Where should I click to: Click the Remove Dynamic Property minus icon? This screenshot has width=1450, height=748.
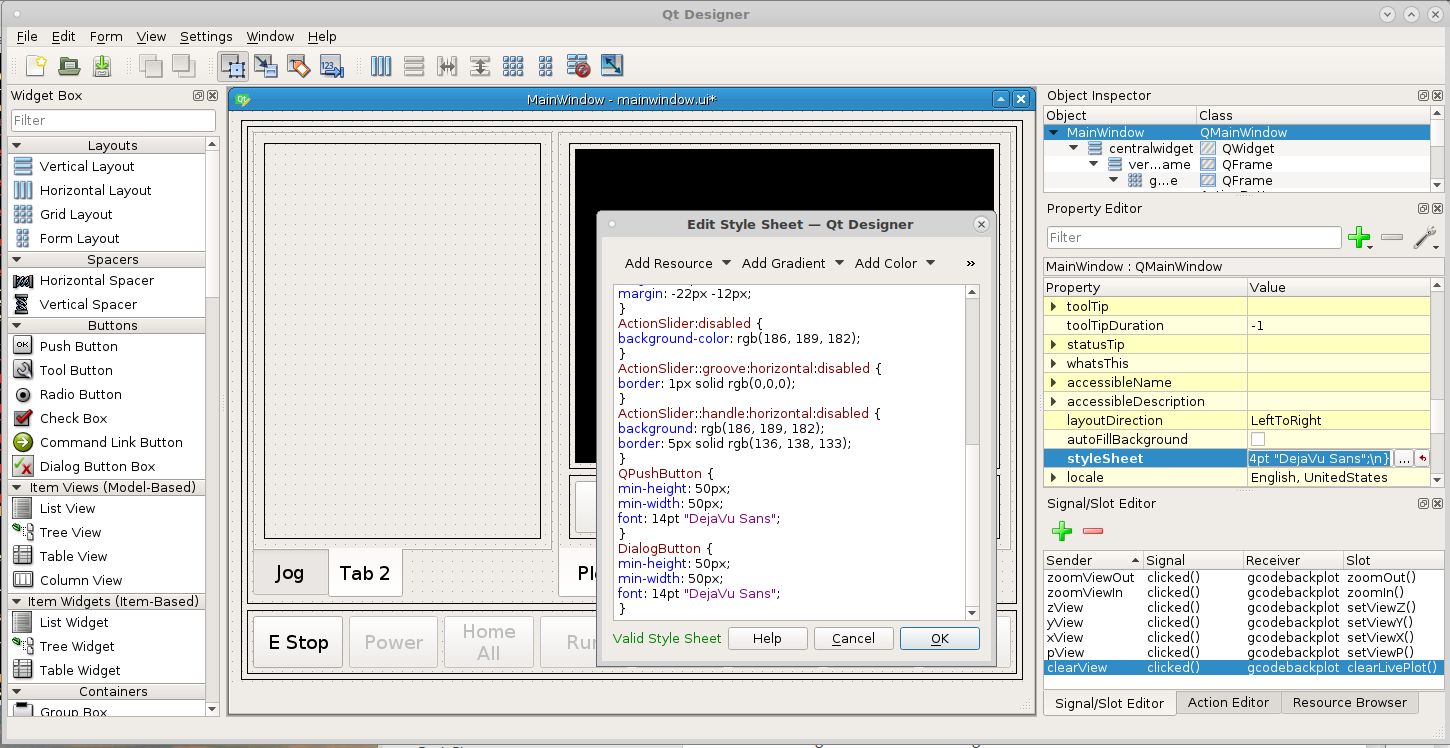pyautogui.click(x=1392, y=237)
